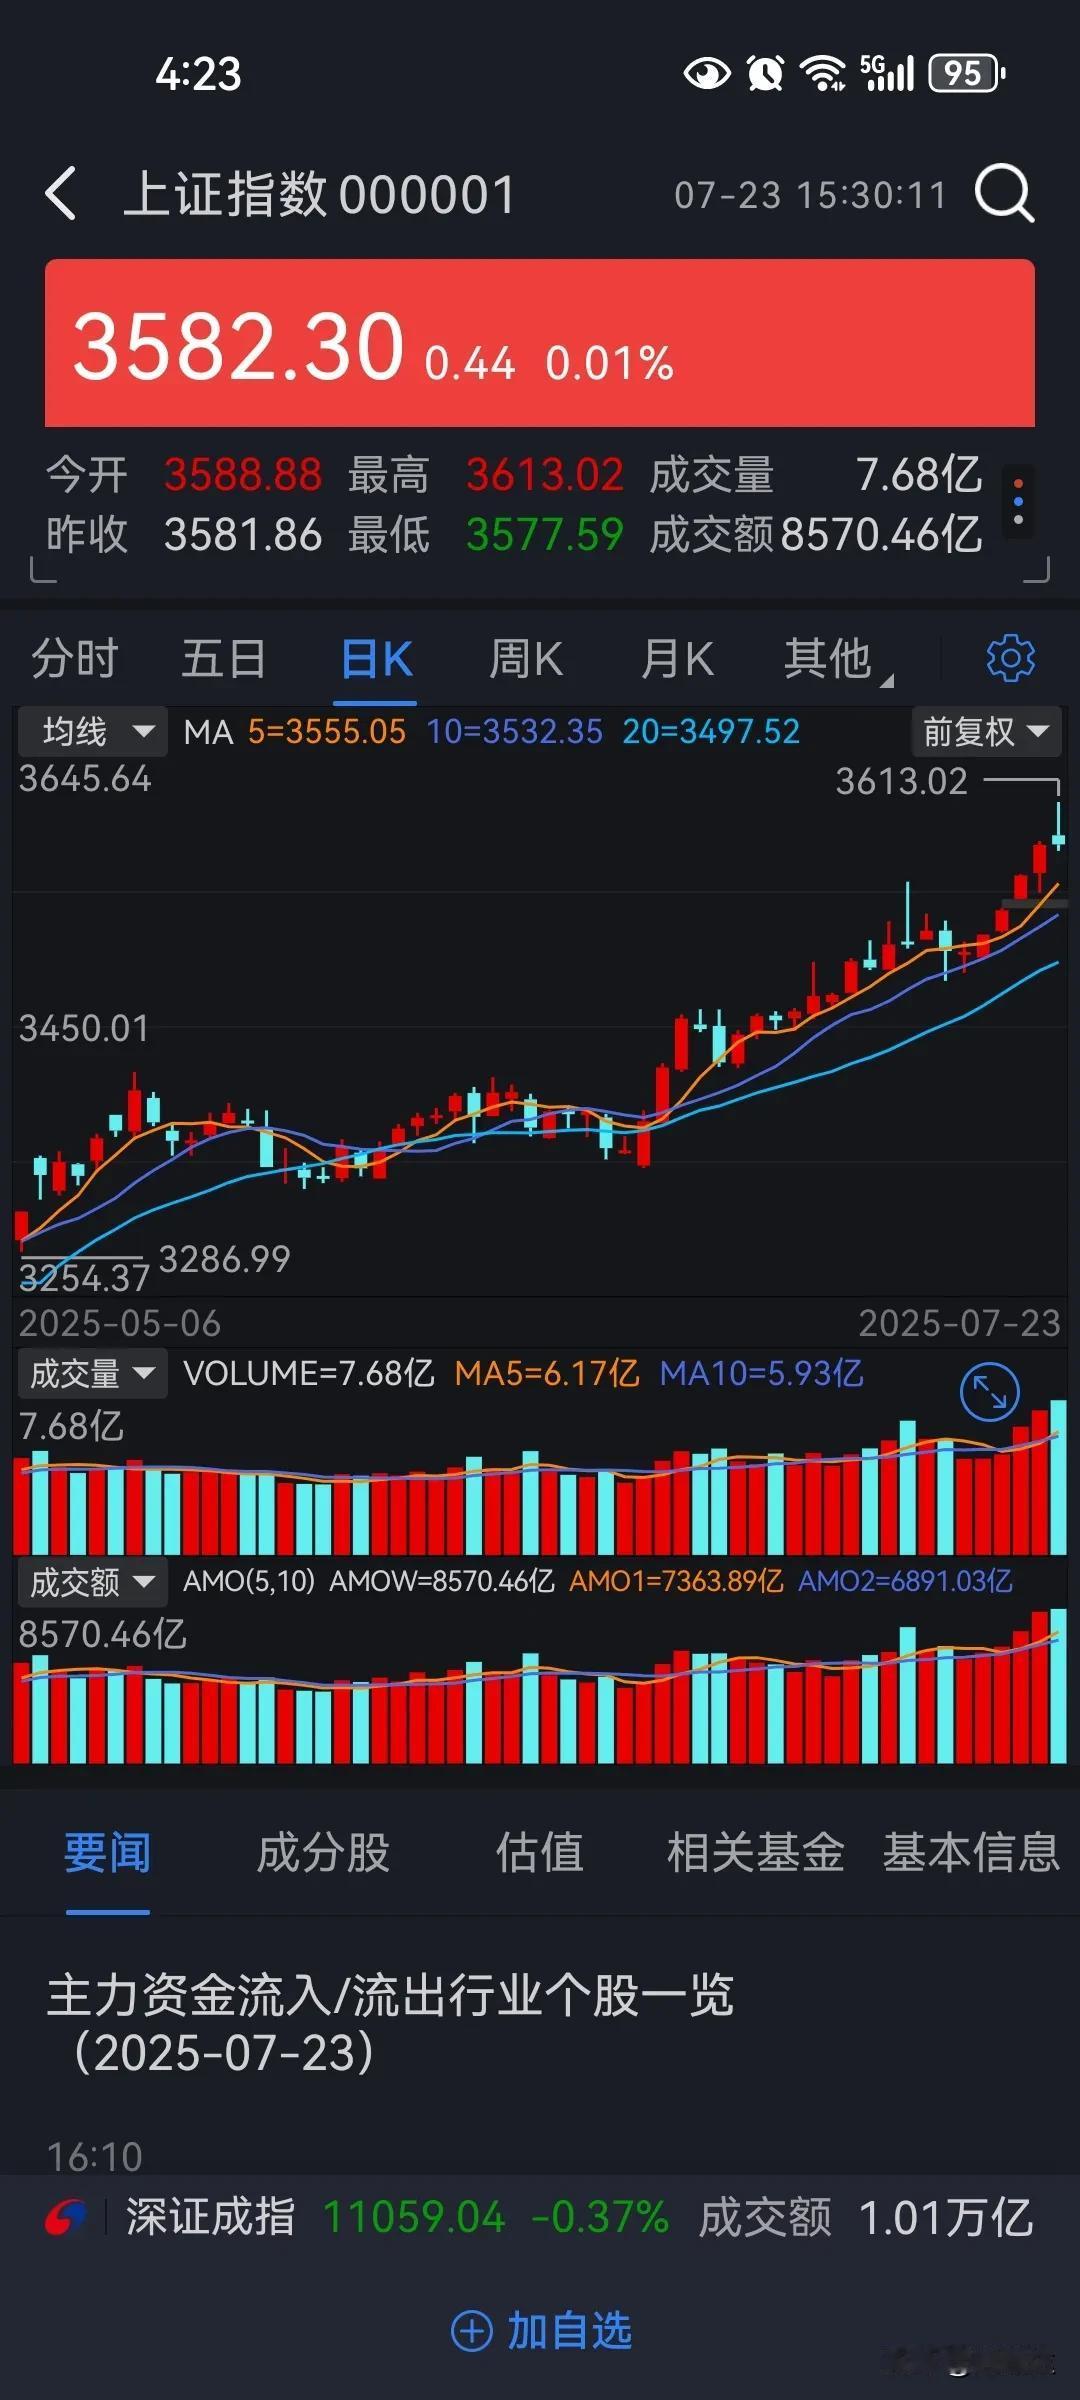Tap AMO1=7363.89亿 label

[676, 1582]
